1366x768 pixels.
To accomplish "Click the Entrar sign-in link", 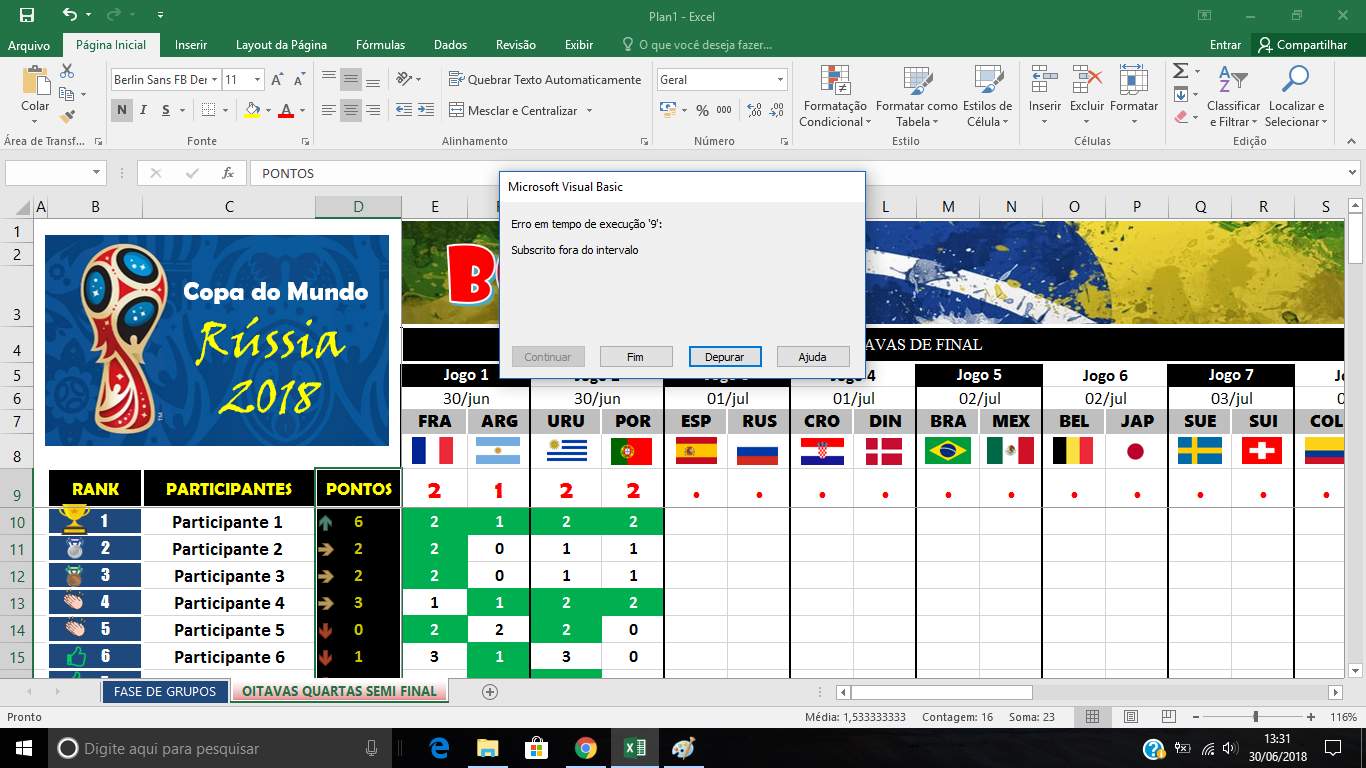I will (1225, 45).
